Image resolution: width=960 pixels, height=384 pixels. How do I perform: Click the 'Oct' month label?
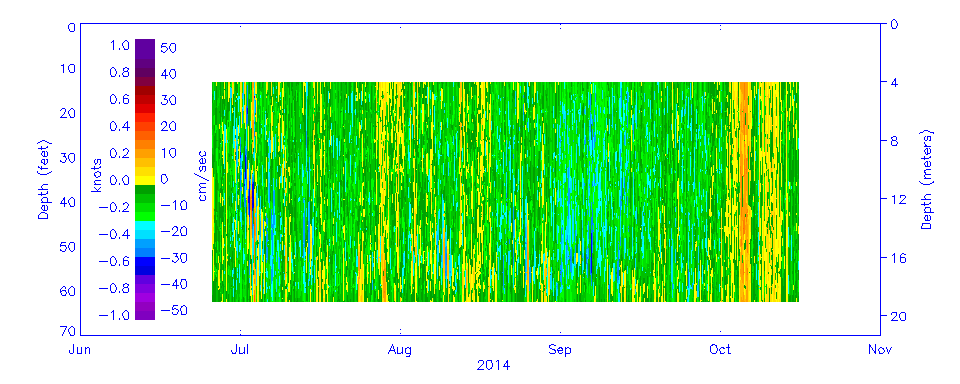720,350
